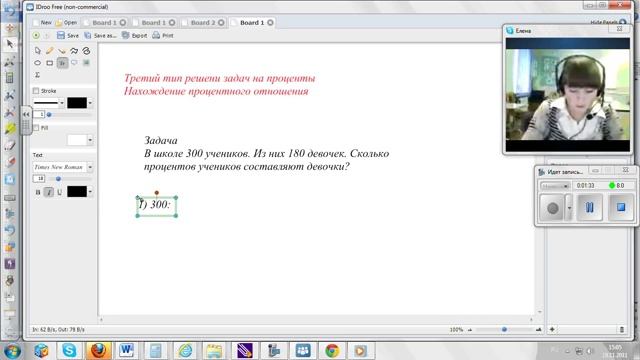Click the round record button
The height and width of the screenshot is (360, 640).
click(x=553, y=208)
